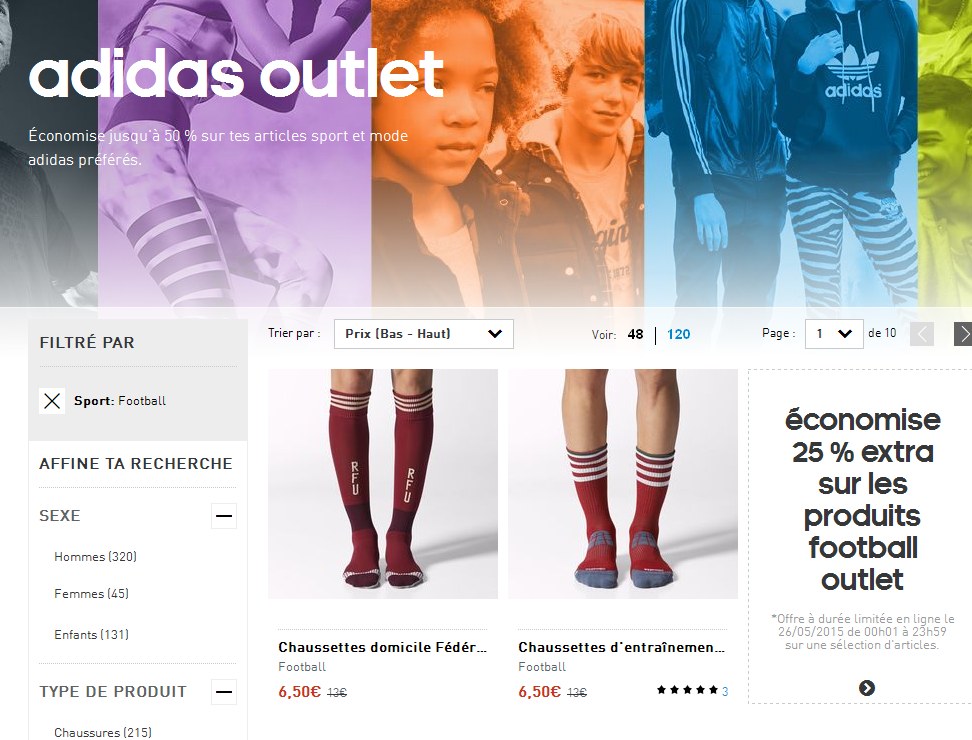The width and height of the screenshot is (972, 740).
Task: Open Chaussettes d'entraînemen... product title
Action: coord(622,647)
